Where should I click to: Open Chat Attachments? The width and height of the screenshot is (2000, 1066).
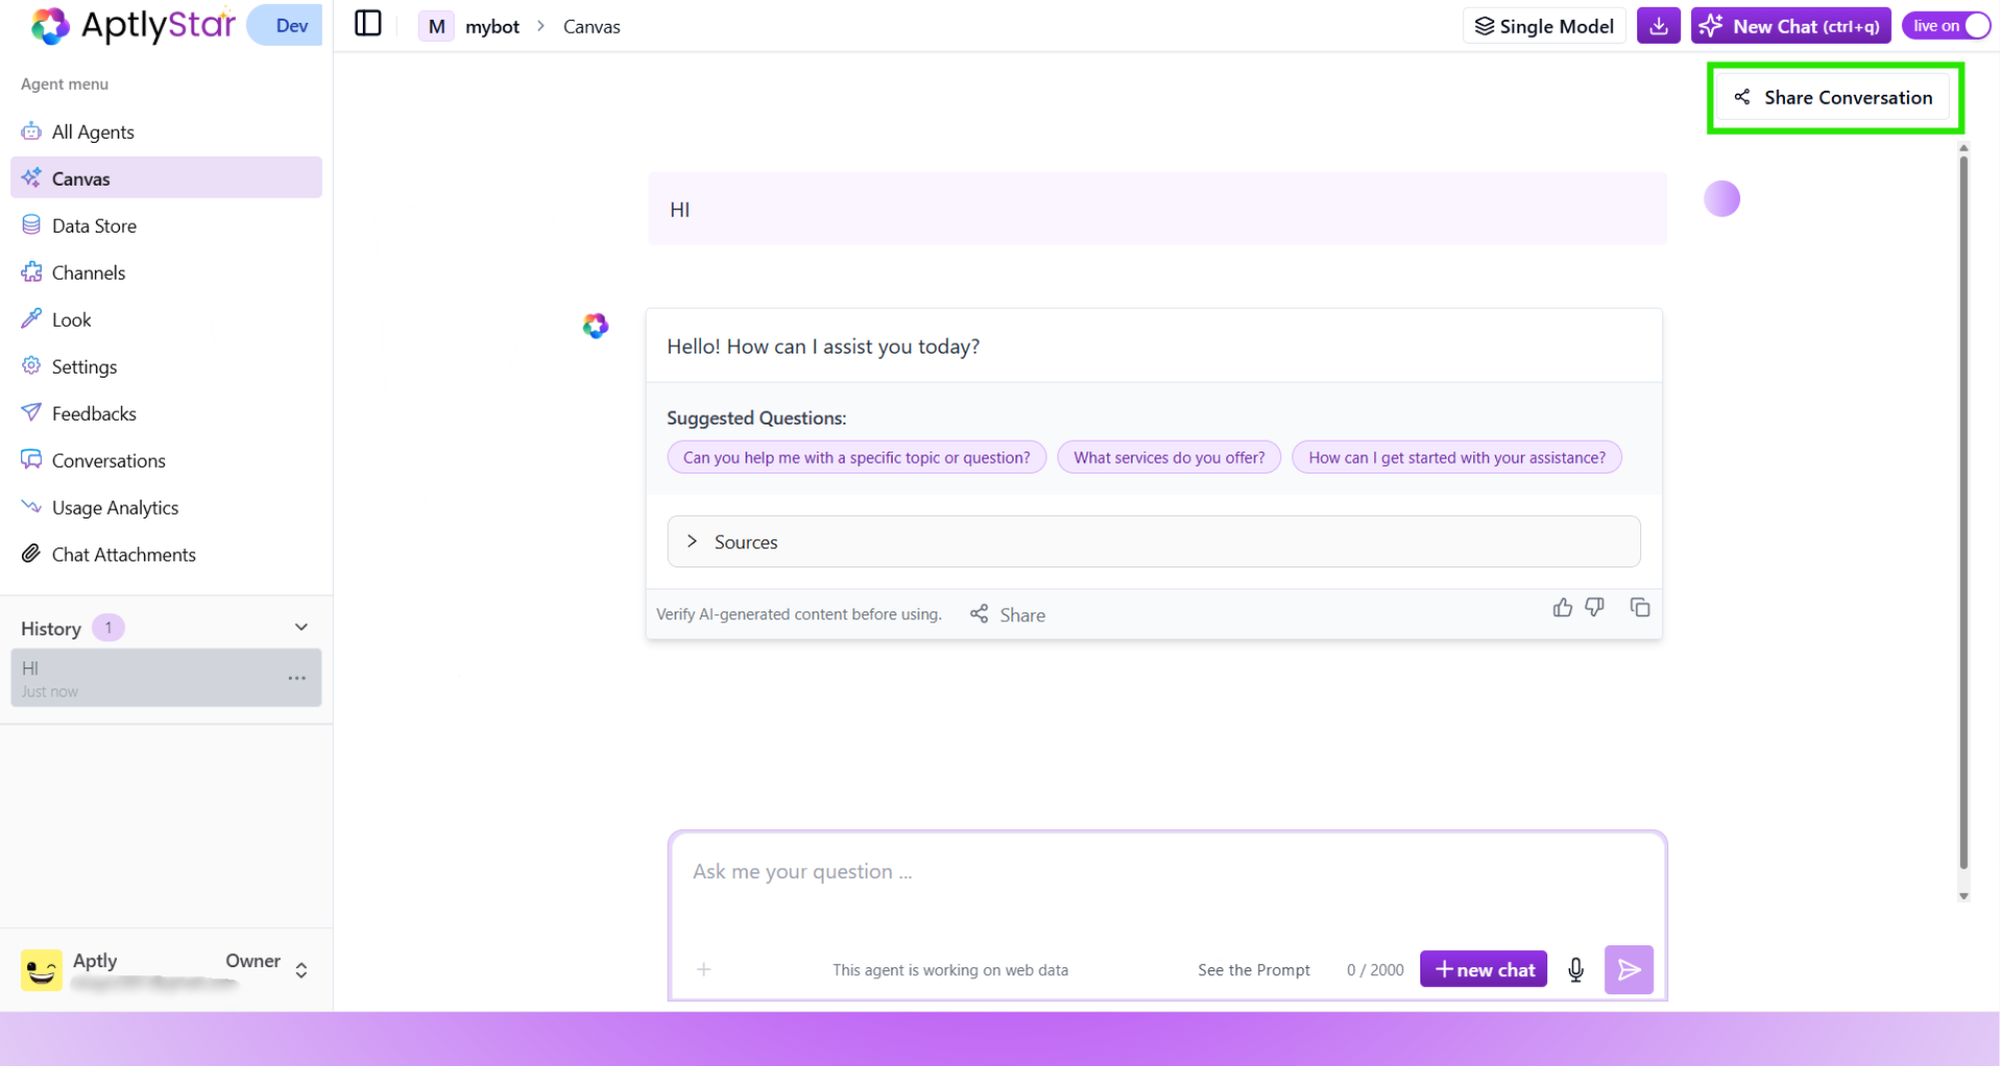click(x=124, y=554)
